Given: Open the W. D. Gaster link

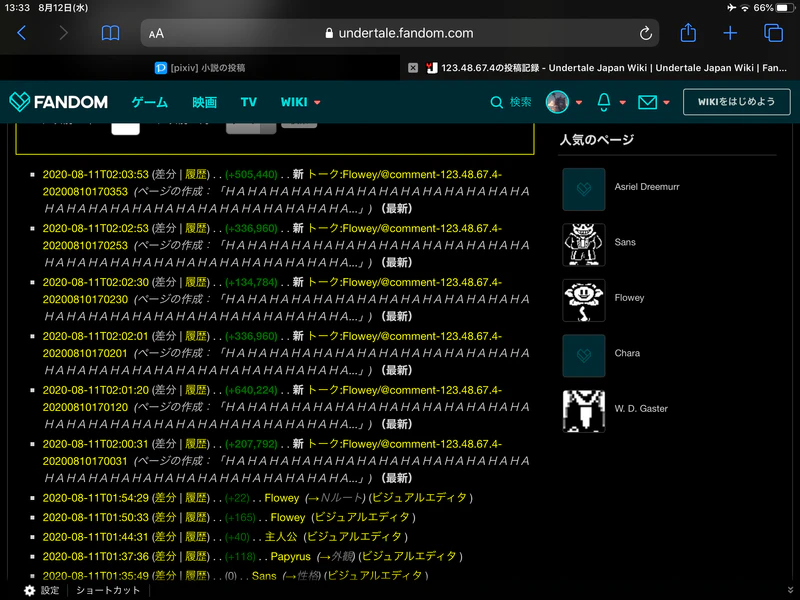Looking at the screenshot, I should tap(641, 409).
